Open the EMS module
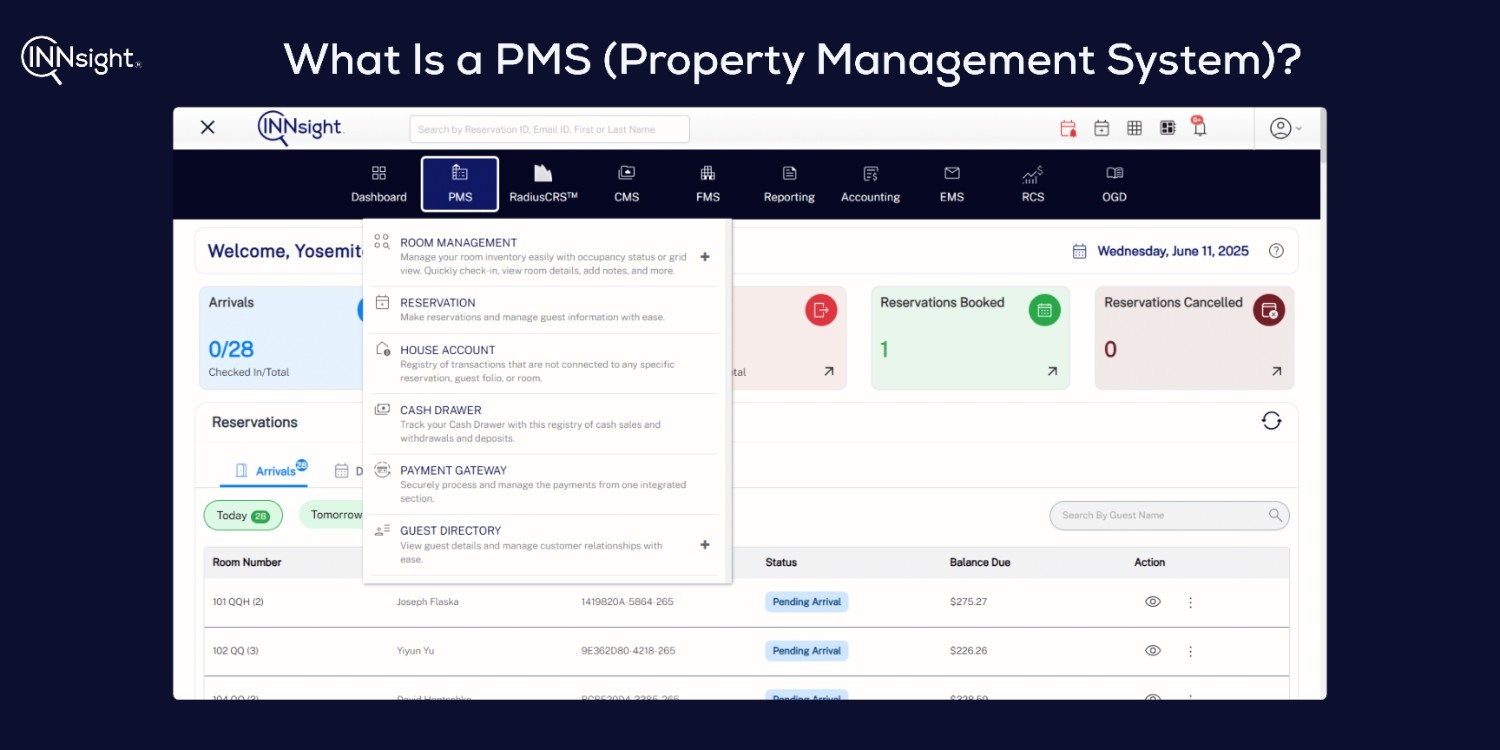The height and width of the screenshot is (750, 1500). pyautogui.click(x=952, y=184)
